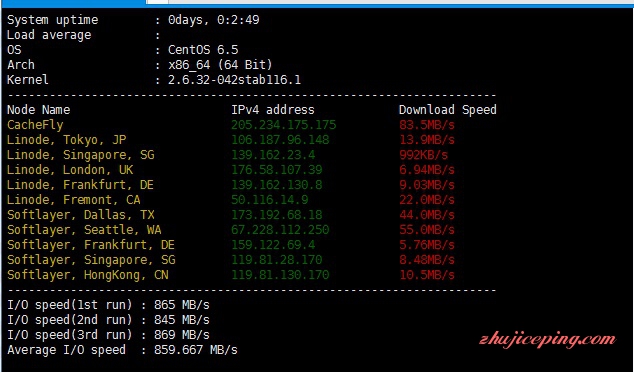Select the Softlayer, HongKong, CN node name

[x=88, y=275]
